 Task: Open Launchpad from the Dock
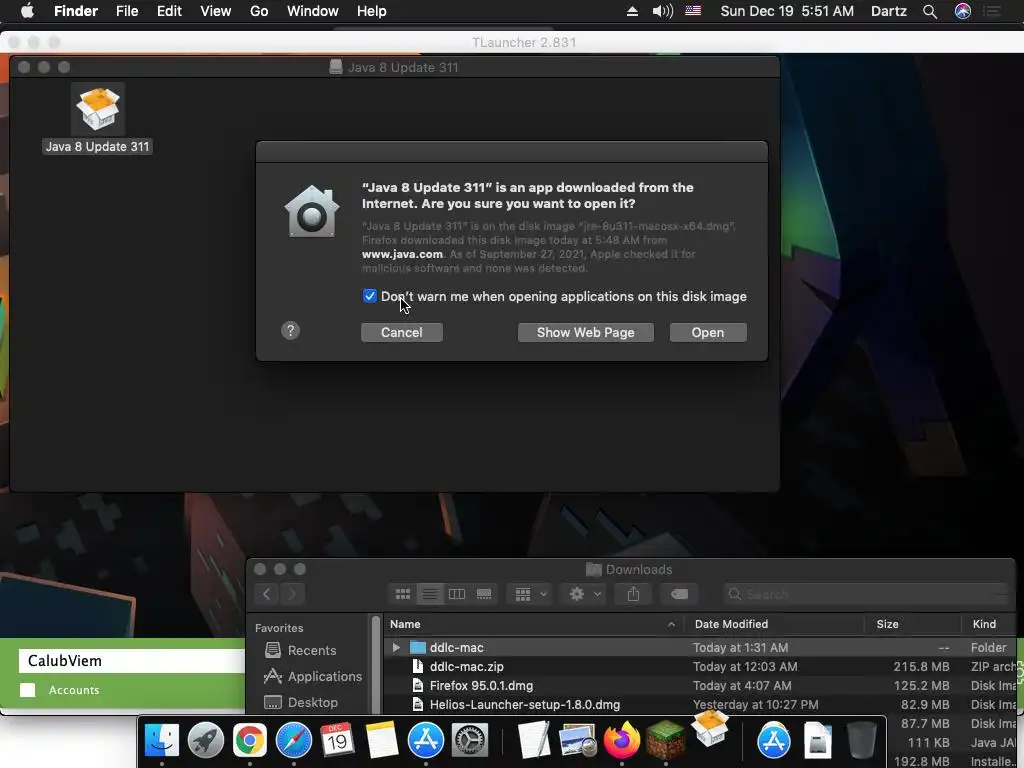[206, 740]
